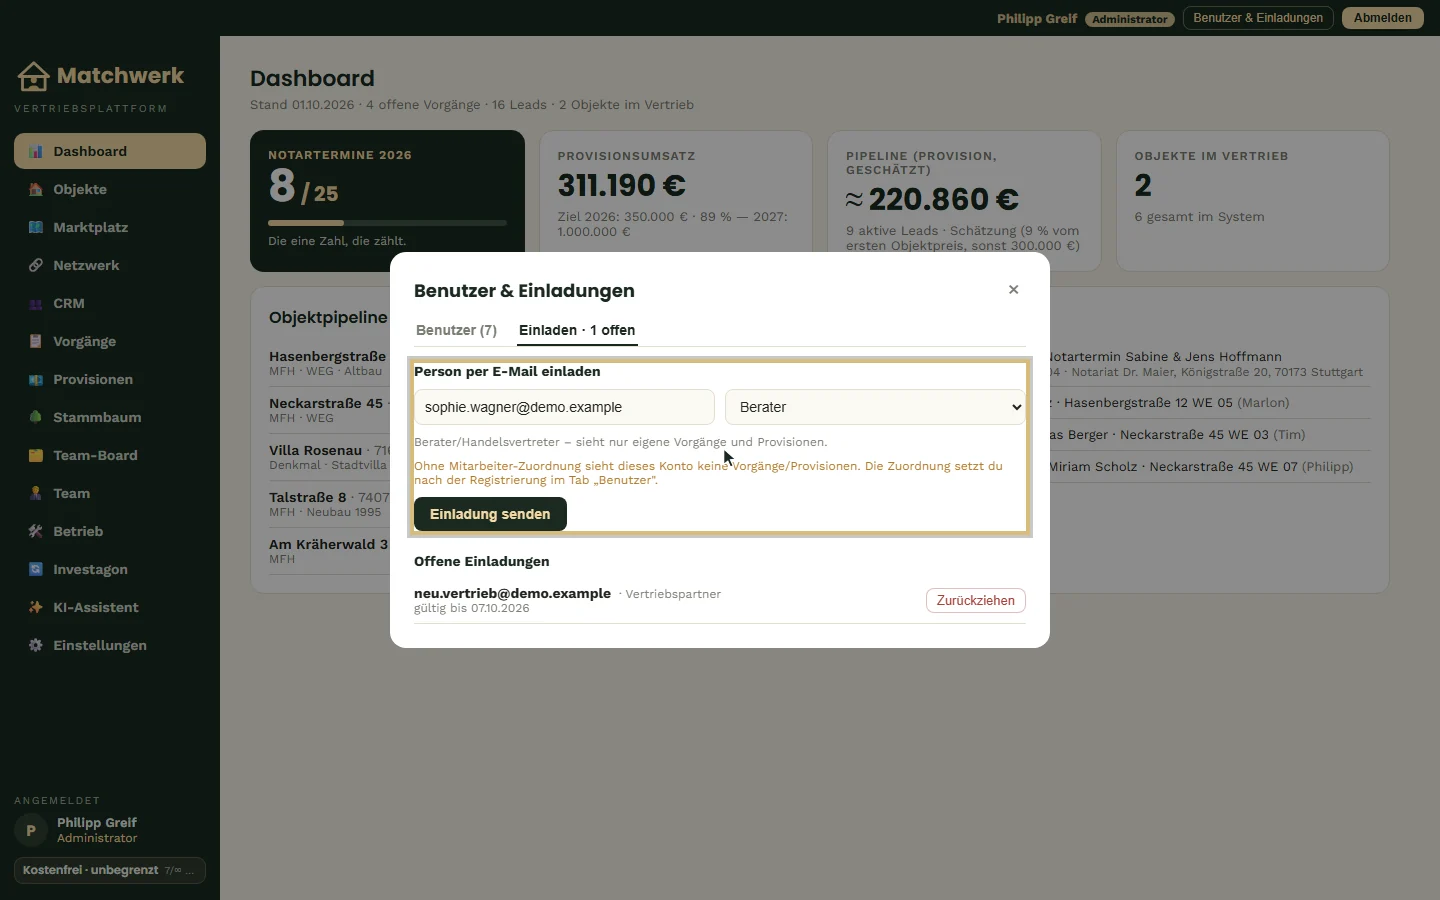The width and height of the screenshot is (1440, 900).
Task: Click the "Offene Einladungen" heading
Action: point(482,561)
